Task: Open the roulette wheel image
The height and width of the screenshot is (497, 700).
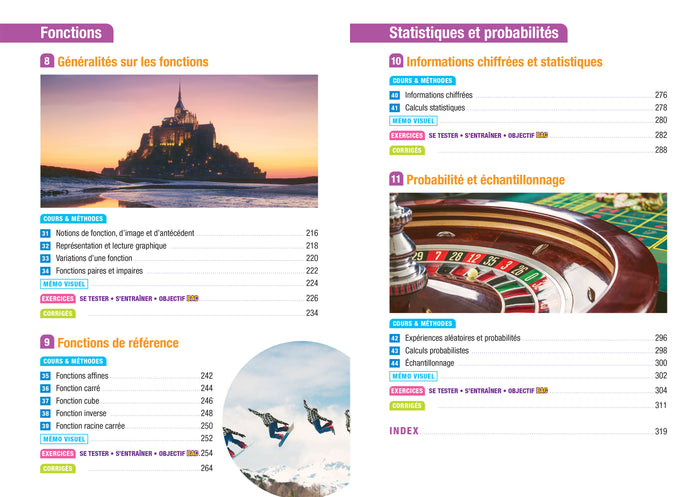Action: point(528,253)
